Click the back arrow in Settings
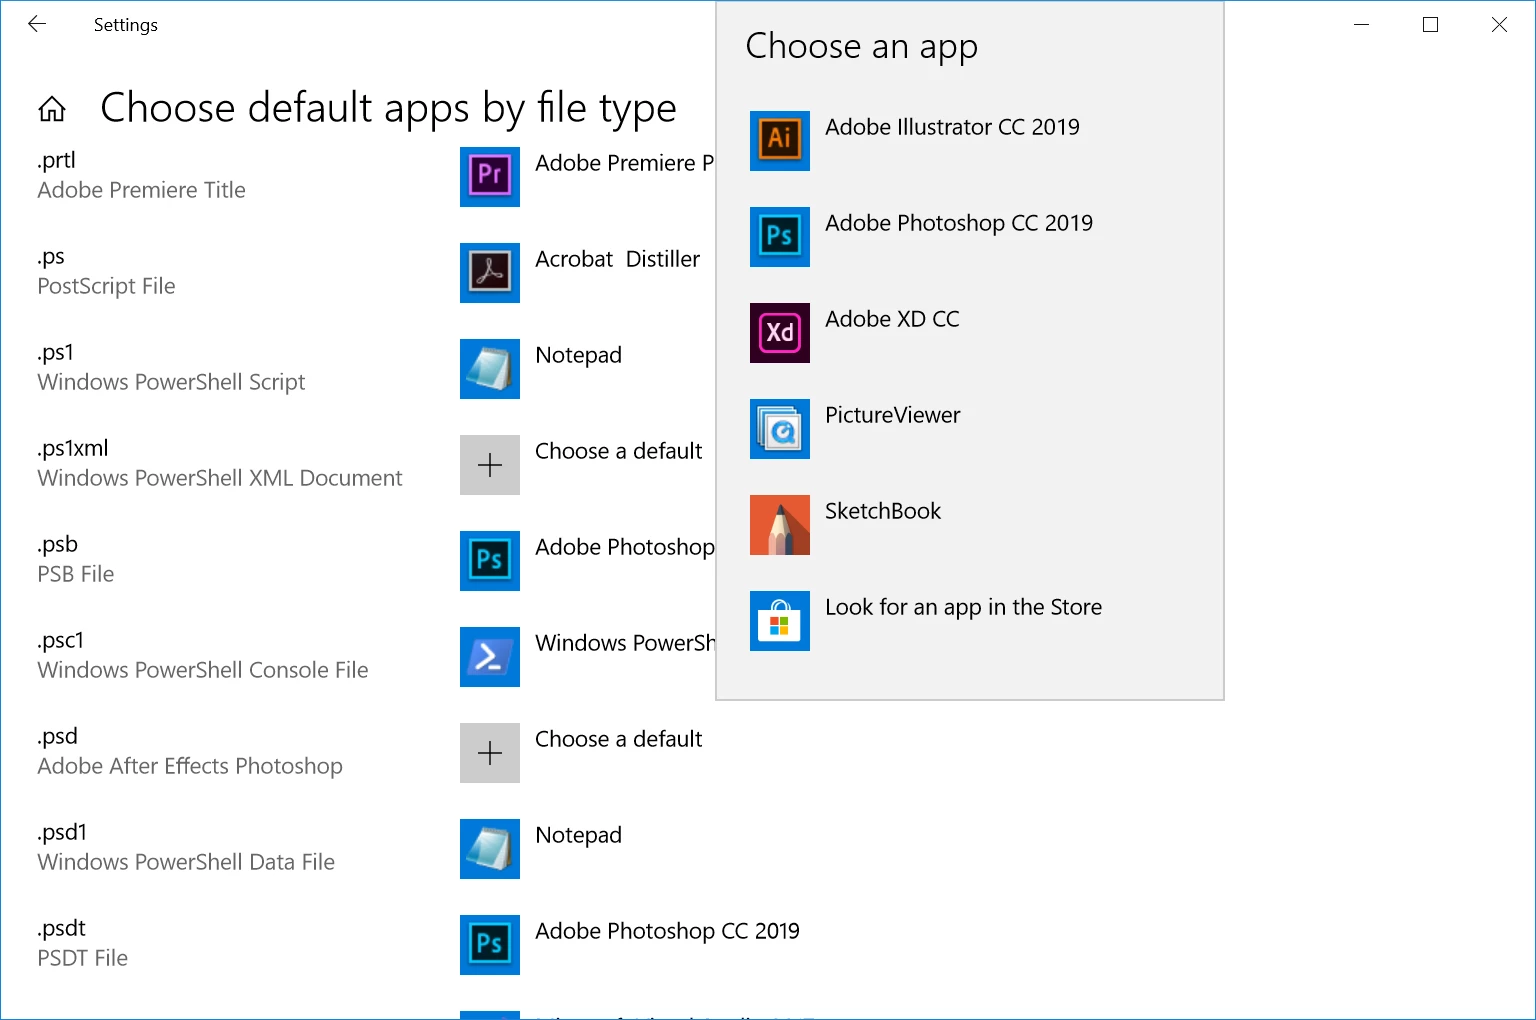Screen dimensions: 1536x1020 (x=37, y=24)
